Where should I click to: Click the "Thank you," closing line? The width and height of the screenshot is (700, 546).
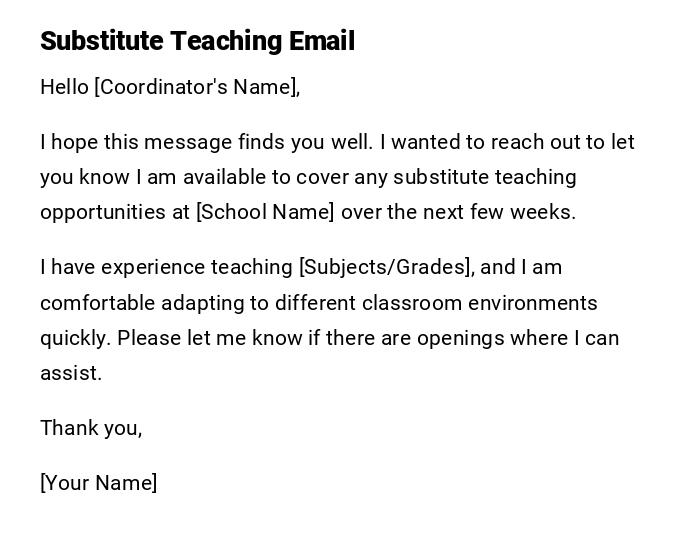pos(91,428)
